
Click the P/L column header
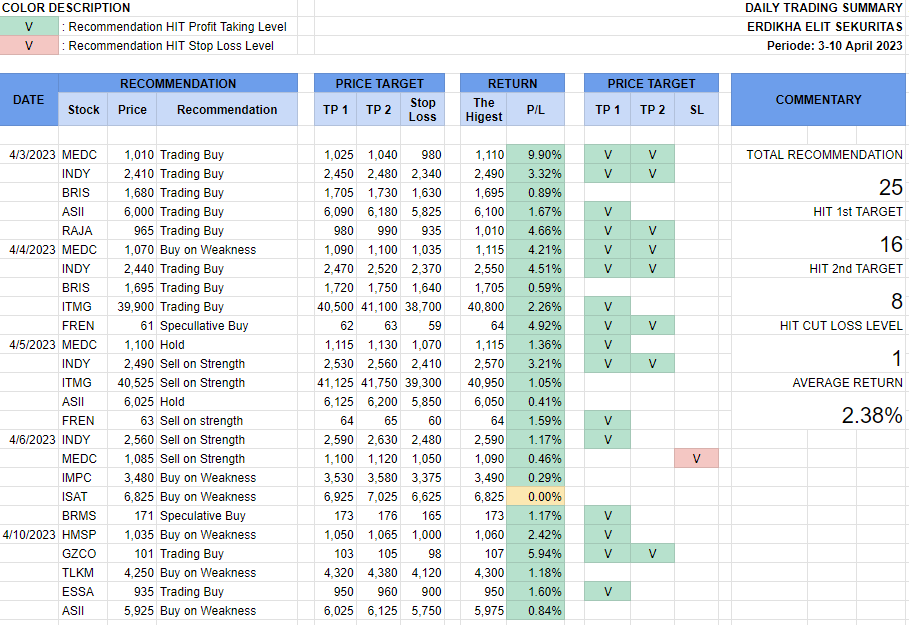pos(535,110)
